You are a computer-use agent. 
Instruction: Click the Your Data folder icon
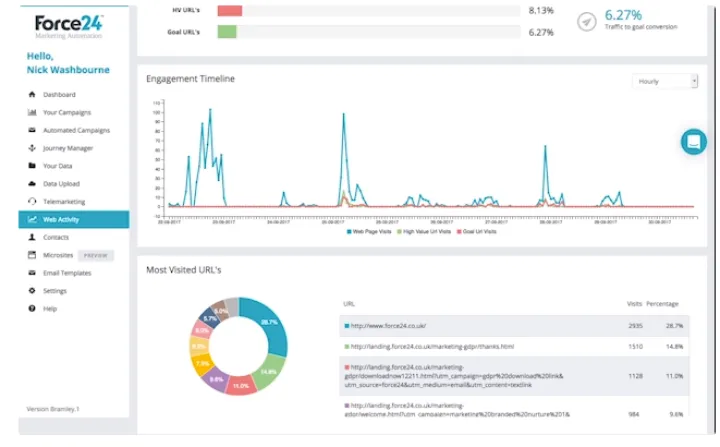[x=33, y=166]
